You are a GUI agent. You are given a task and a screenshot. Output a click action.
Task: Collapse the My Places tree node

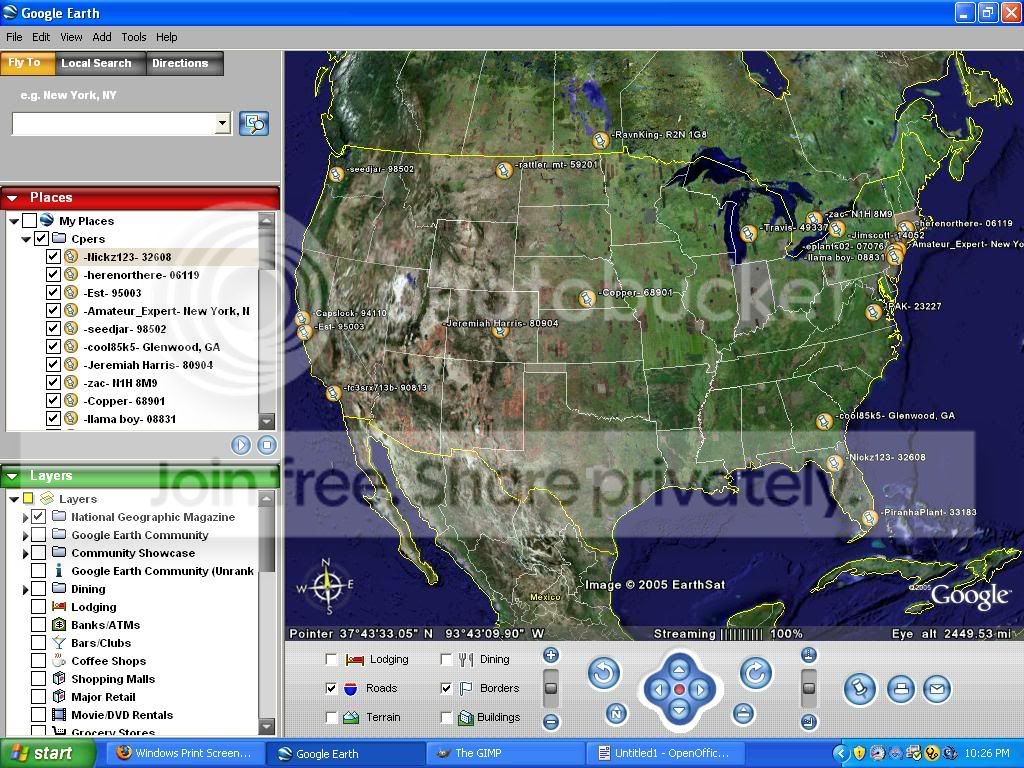pos(14,221)
